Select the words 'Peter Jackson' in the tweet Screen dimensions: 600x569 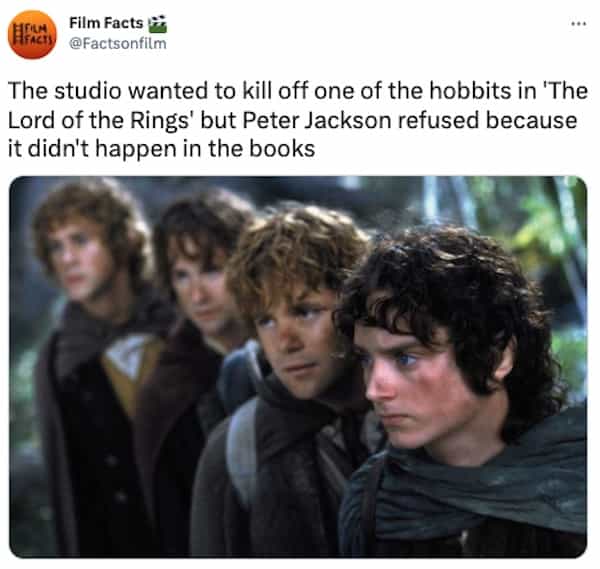click(317, 120)
